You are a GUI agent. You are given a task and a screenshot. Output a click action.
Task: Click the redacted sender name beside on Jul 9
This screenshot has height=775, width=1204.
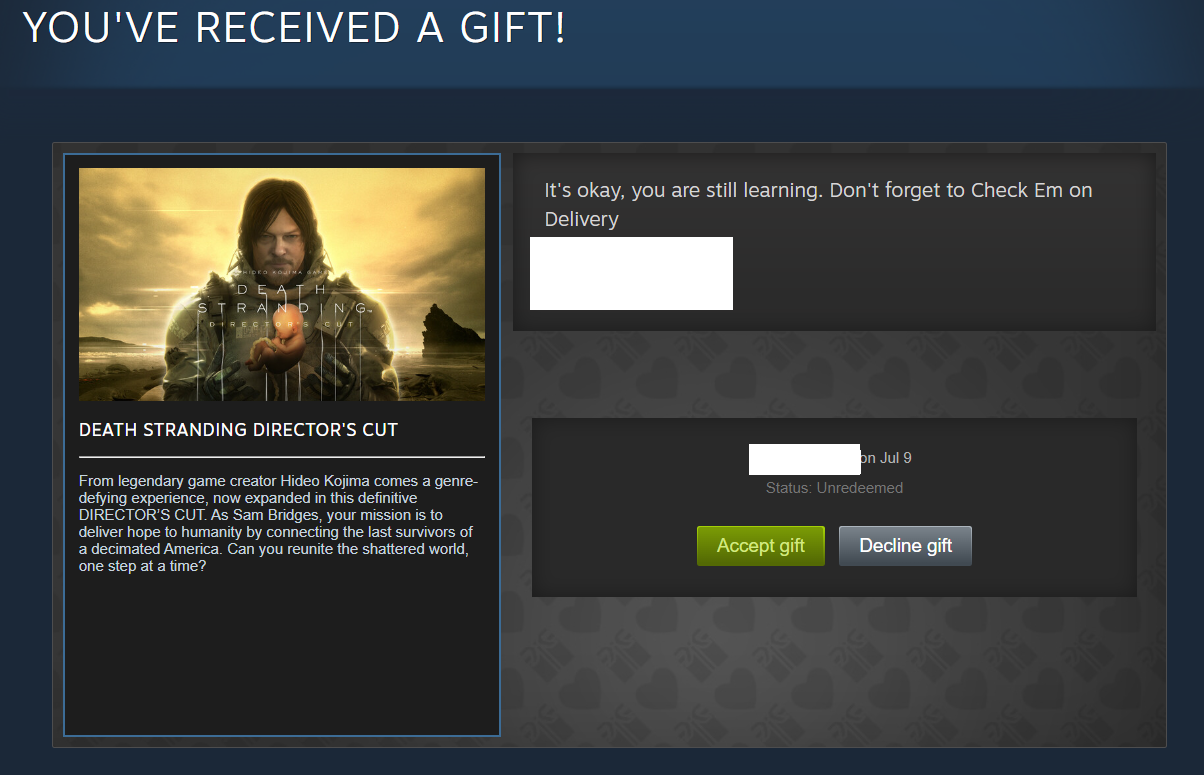pyautogui.click(x=804, y=459)
